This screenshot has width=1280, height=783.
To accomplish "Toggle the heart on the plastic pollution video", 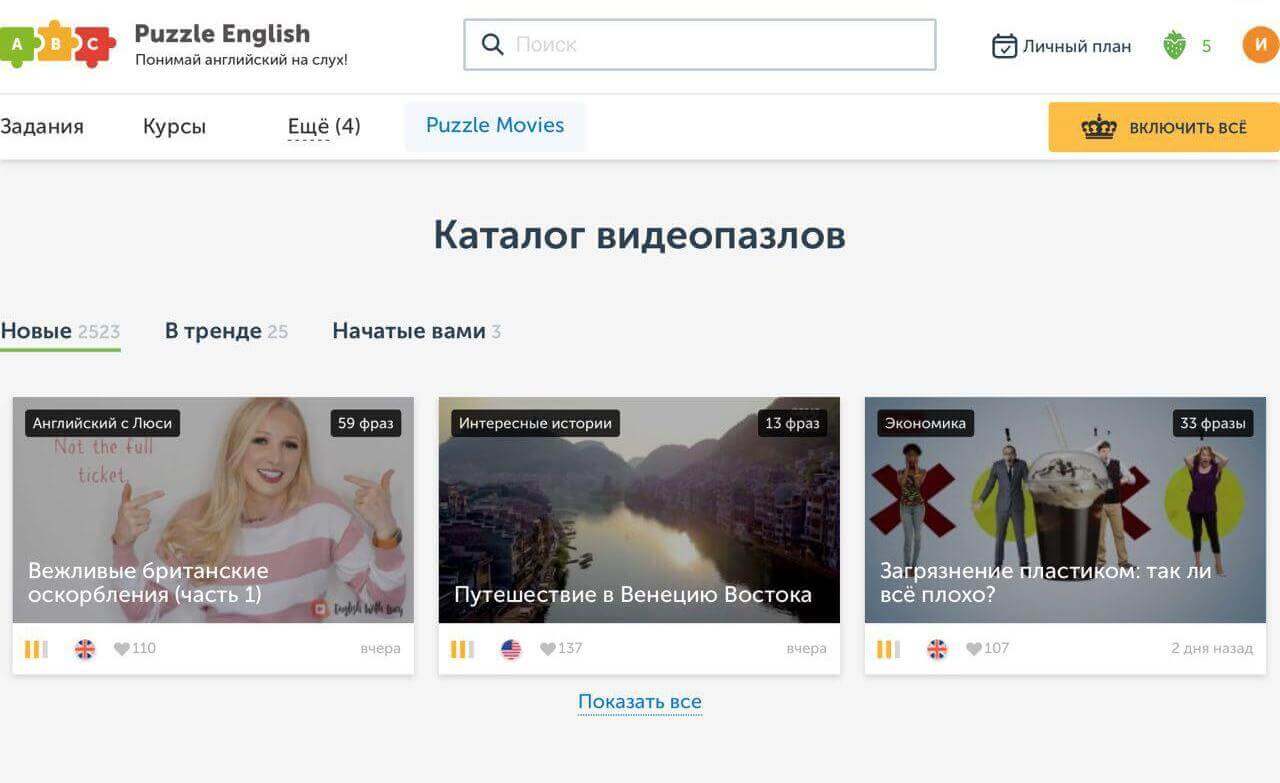I will tap(973, 648).
